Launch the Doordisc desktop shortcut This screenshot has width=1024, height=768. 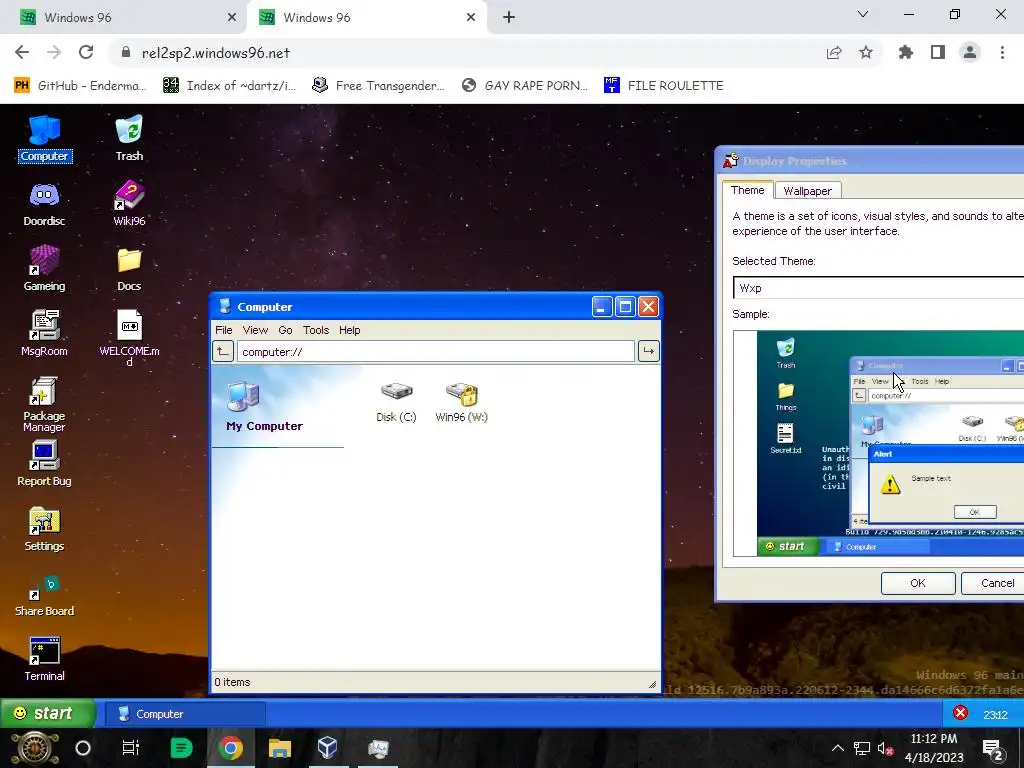click(44, 204)
